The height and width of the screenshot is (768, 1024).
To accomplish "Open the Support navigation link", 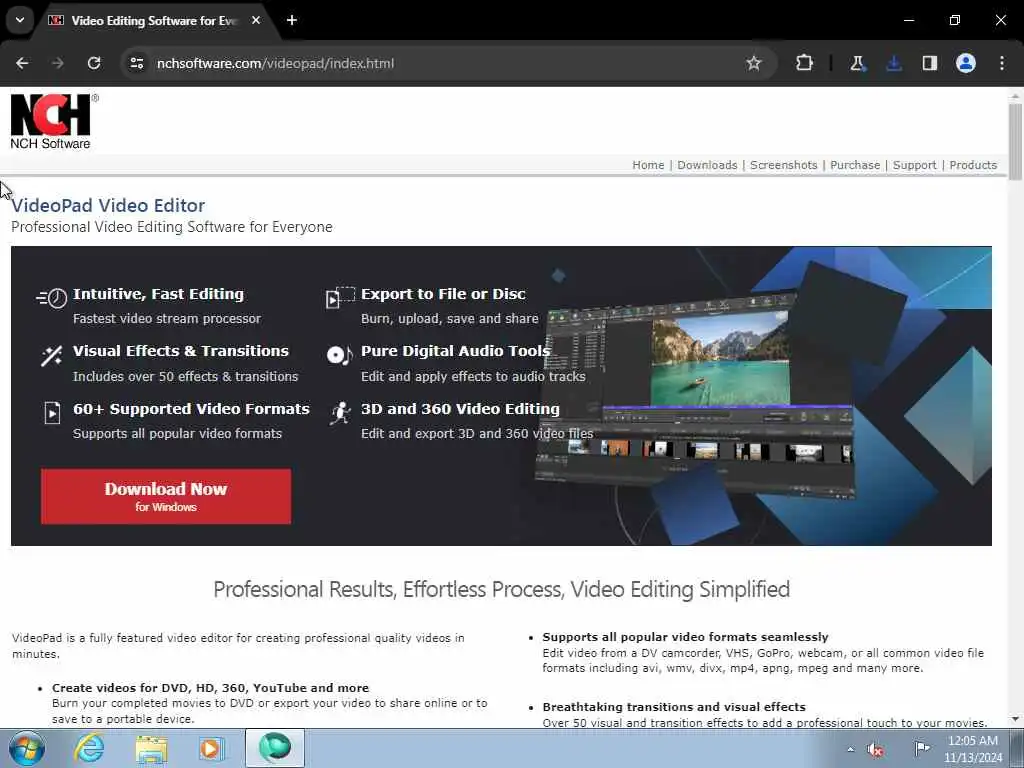I will point(914,165).
